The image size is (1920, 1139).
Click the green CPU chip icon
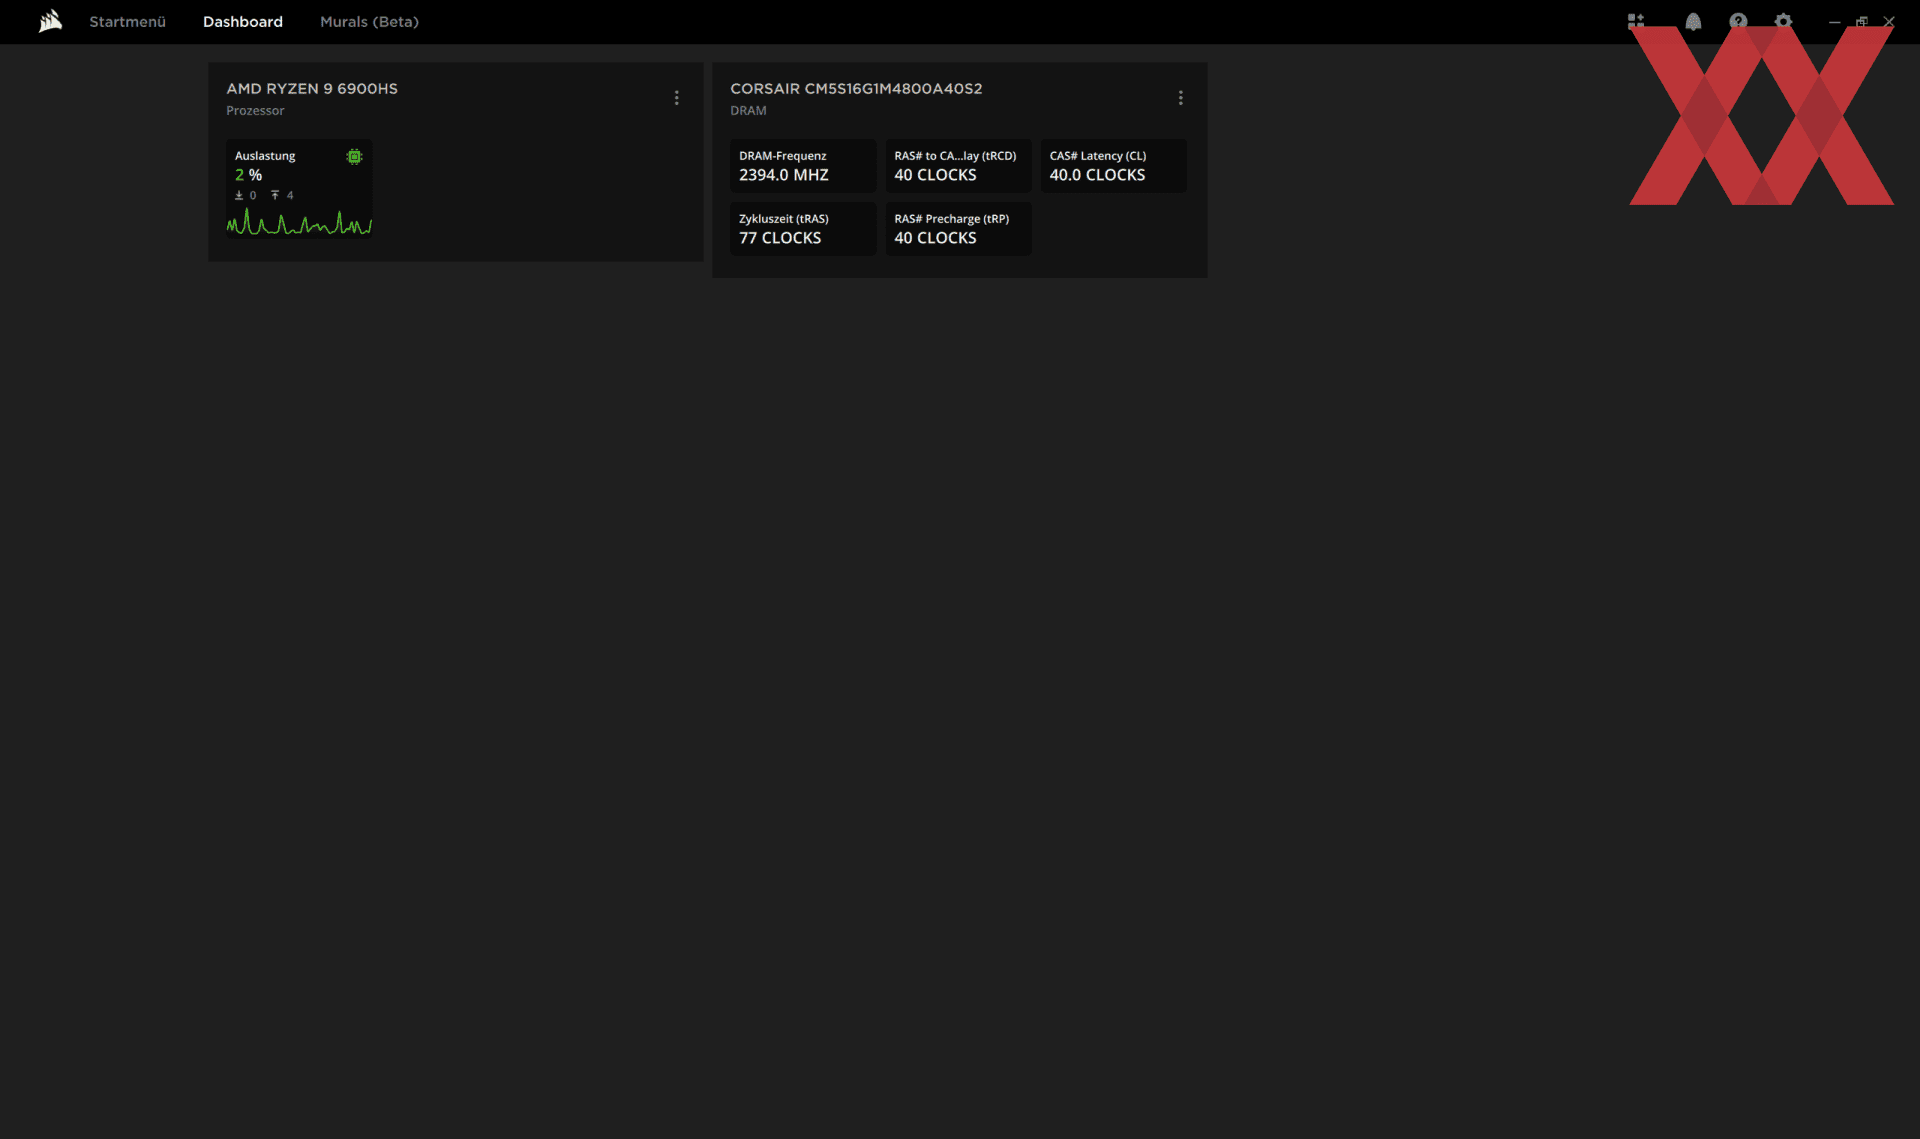[x=354, y=157]
